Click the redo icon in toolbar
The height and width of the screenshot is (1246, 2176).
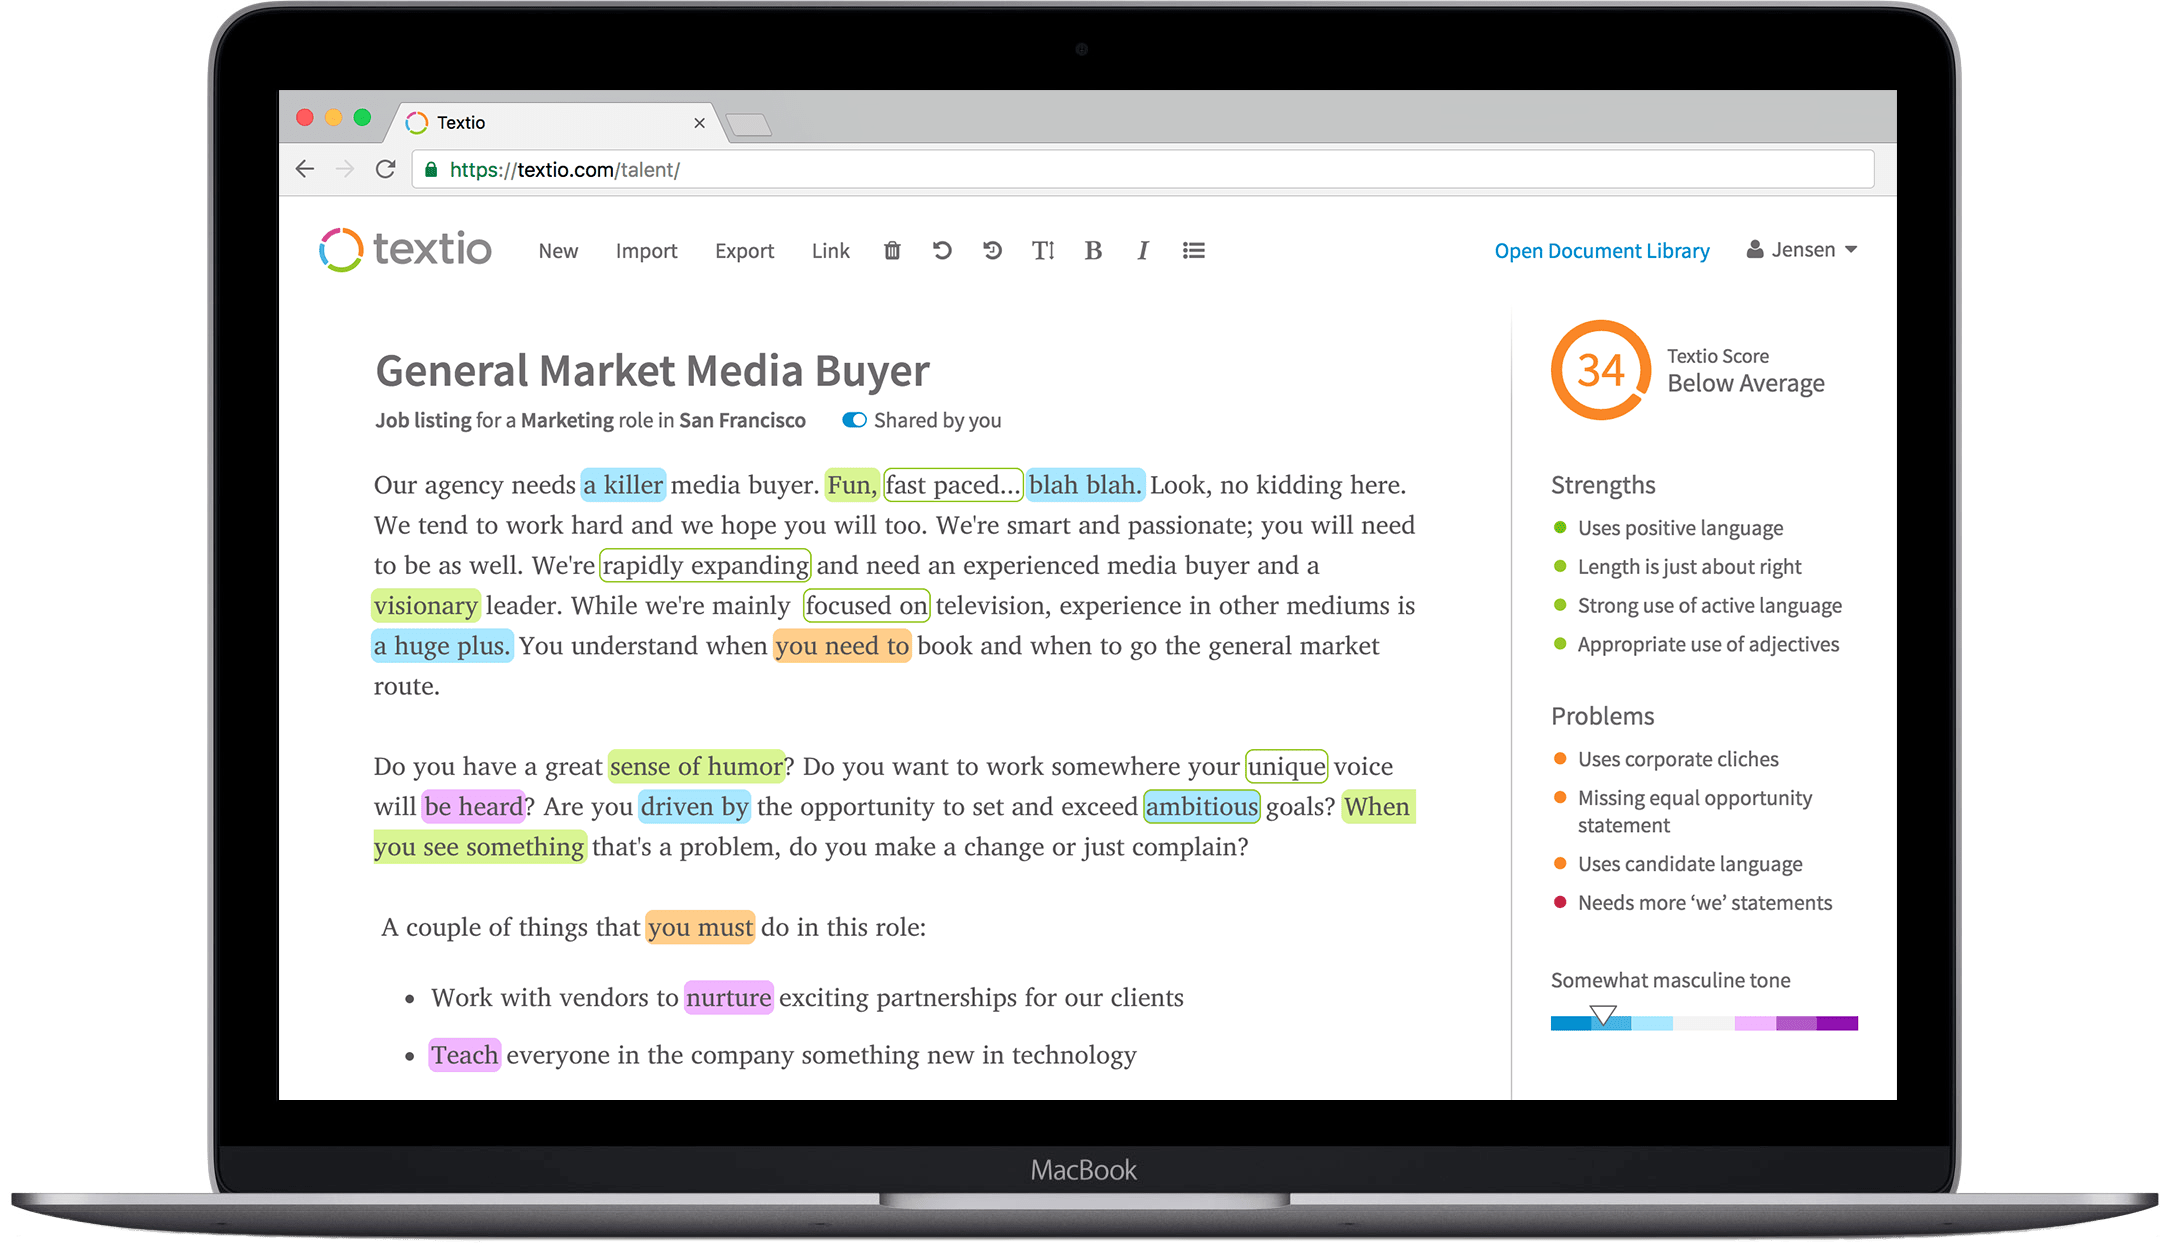[992, 249]
